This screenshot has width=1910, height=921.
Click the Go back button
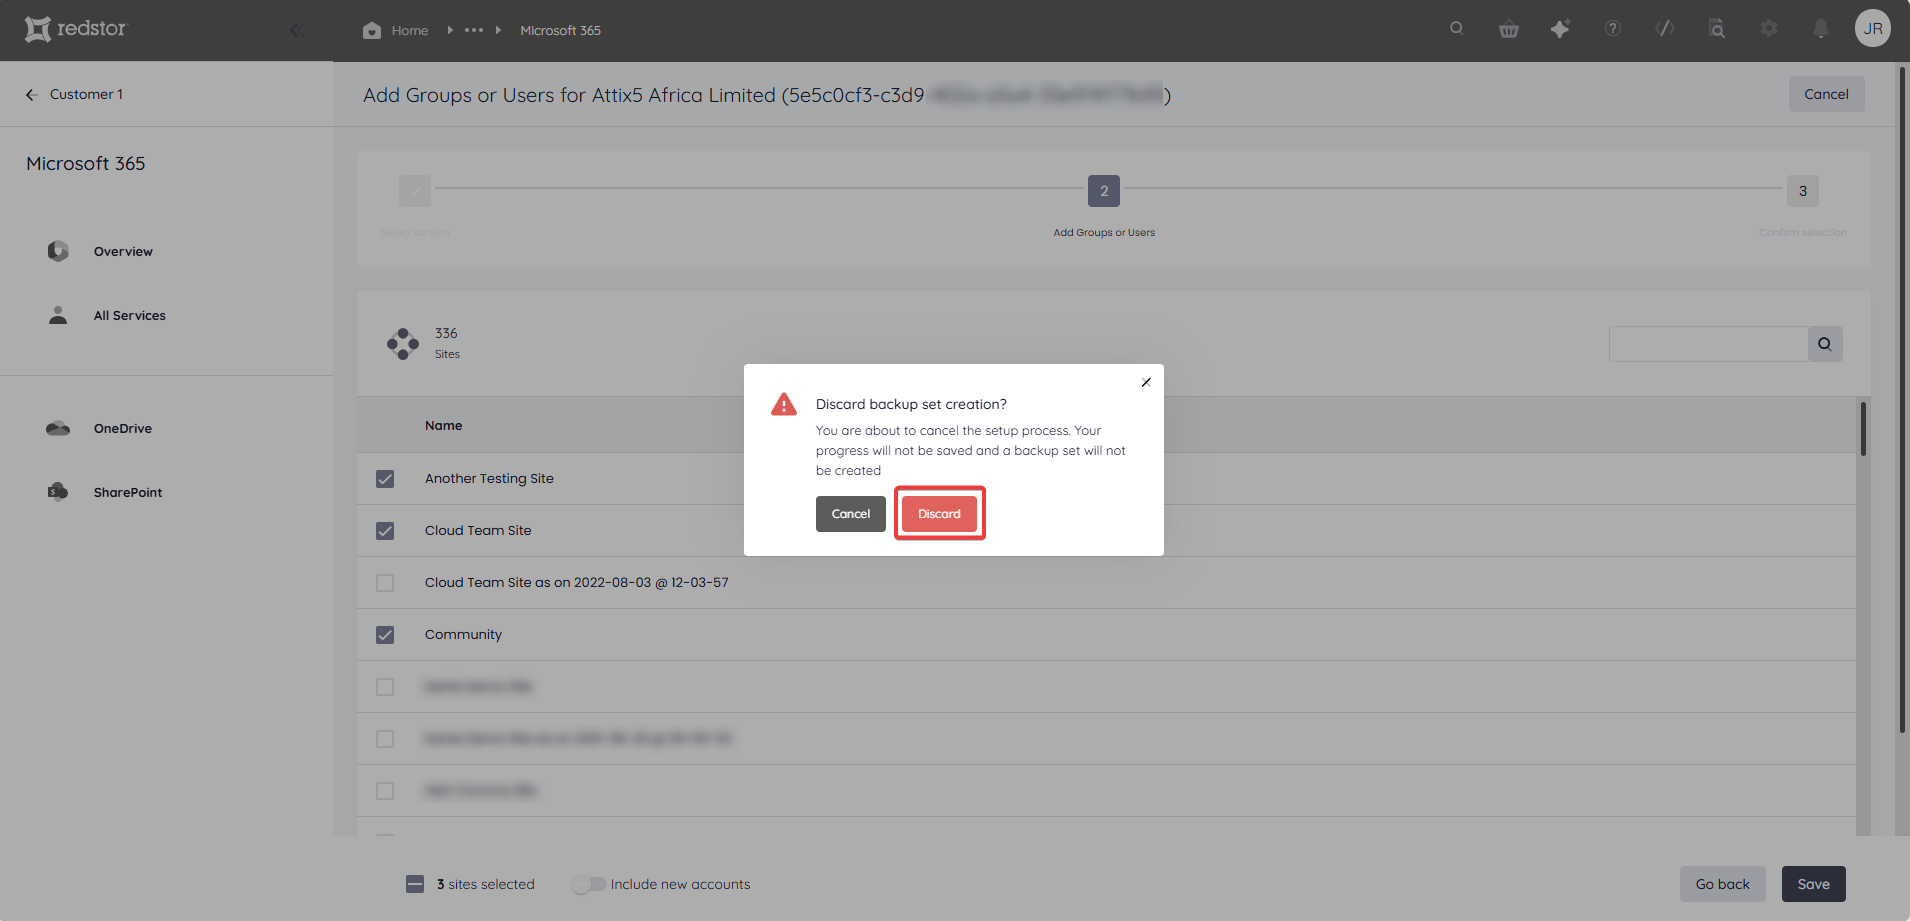click(1722, 884)
